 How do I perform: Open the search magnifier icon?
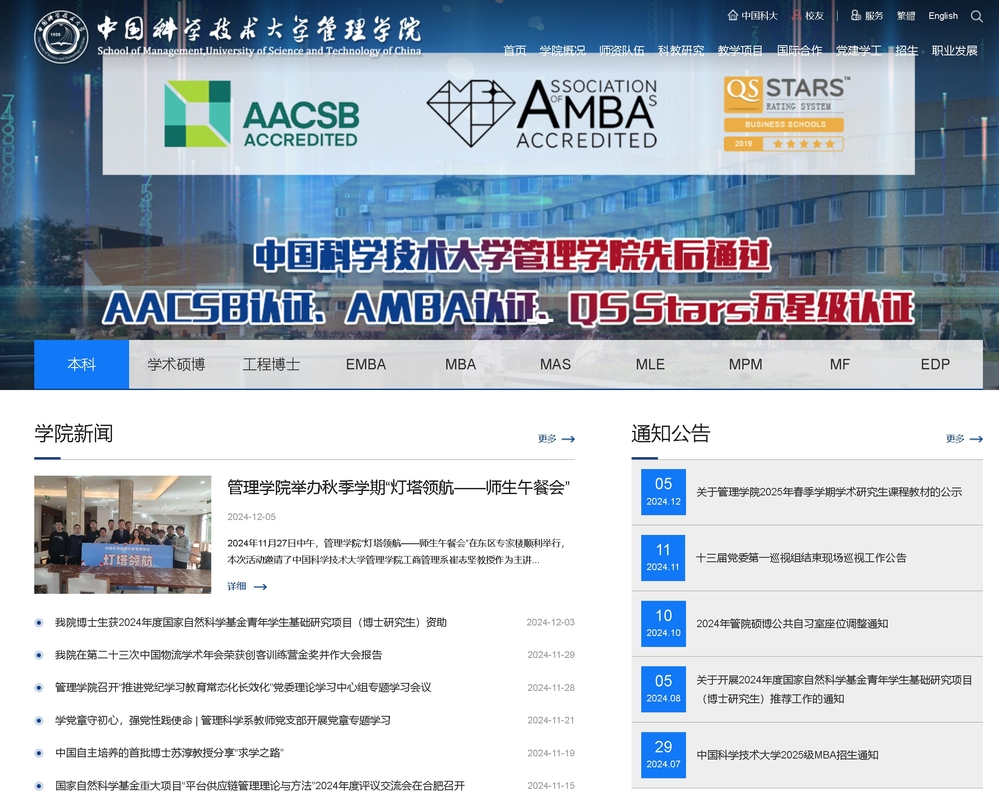[x=976, y=16]
